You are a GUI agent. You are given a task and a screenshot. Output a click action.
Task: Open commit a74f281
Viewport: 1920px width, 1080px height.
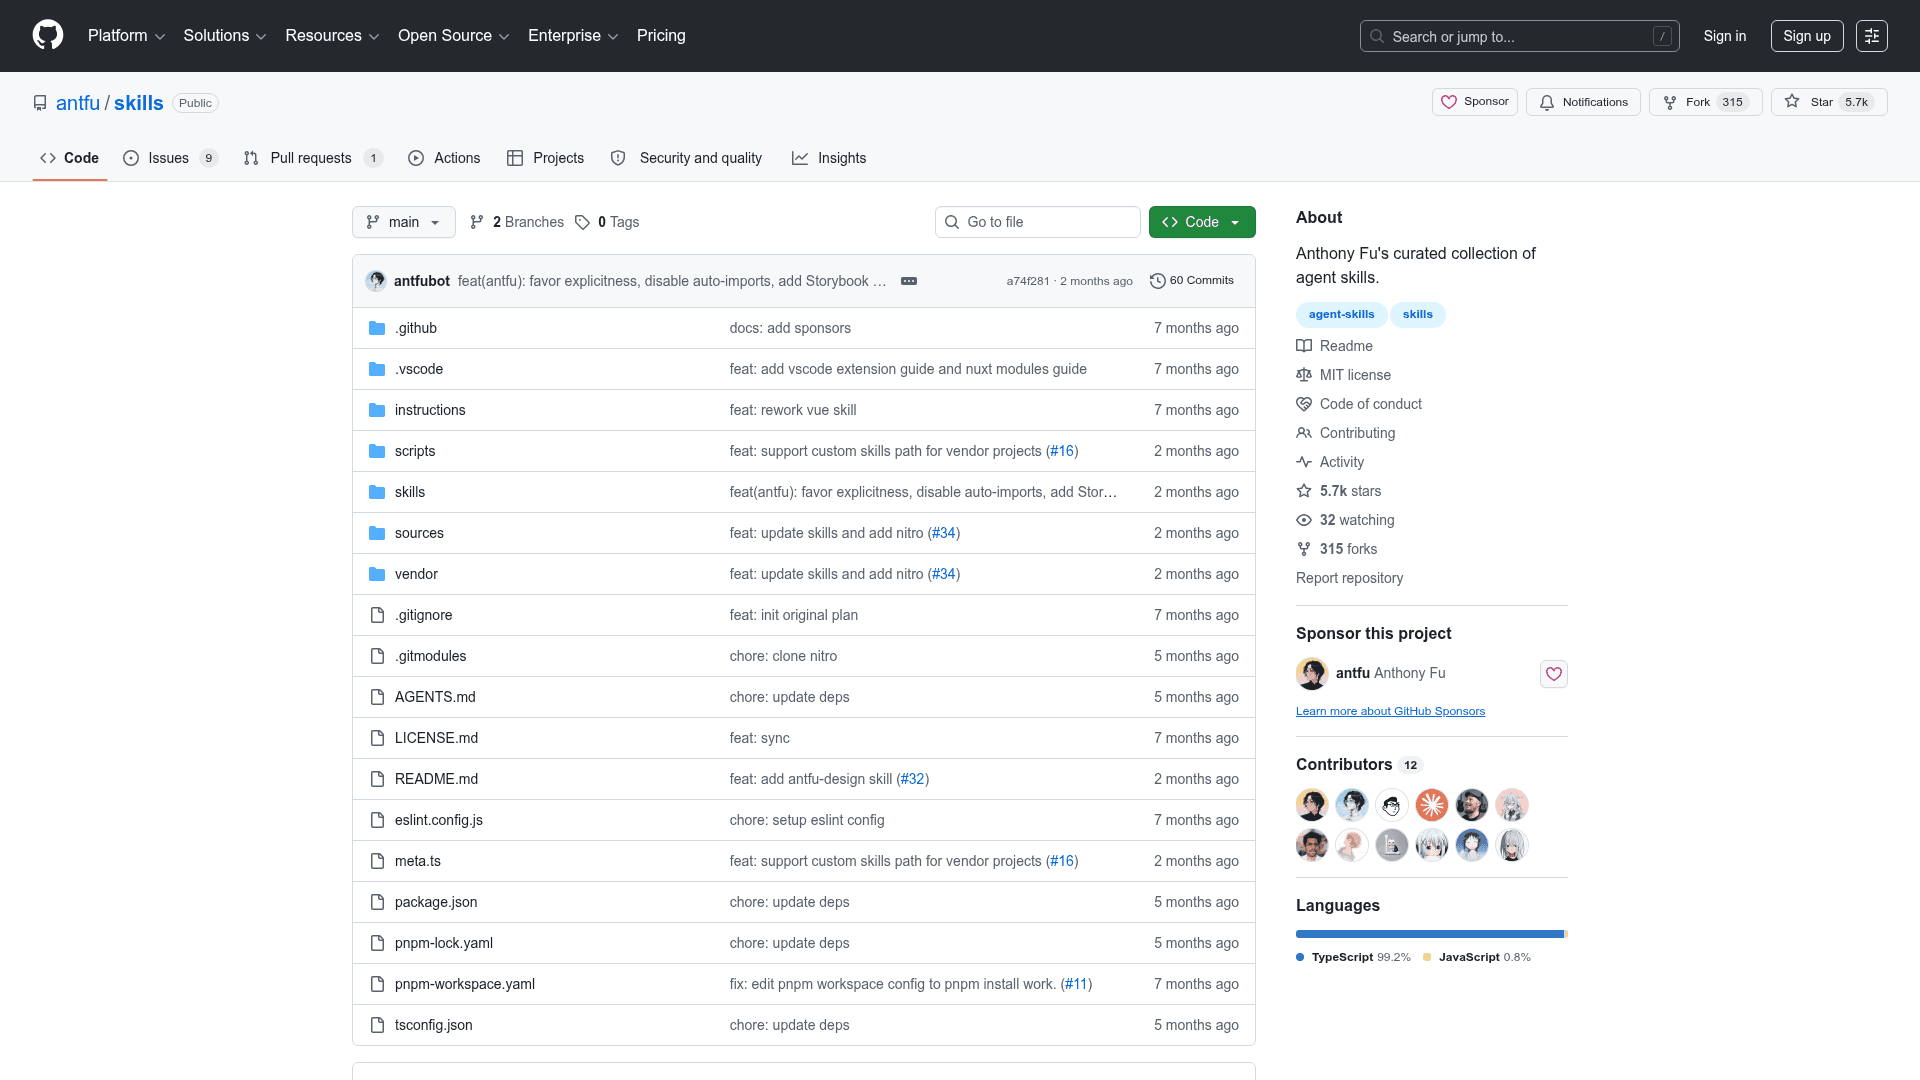[x=1028, y=281]
